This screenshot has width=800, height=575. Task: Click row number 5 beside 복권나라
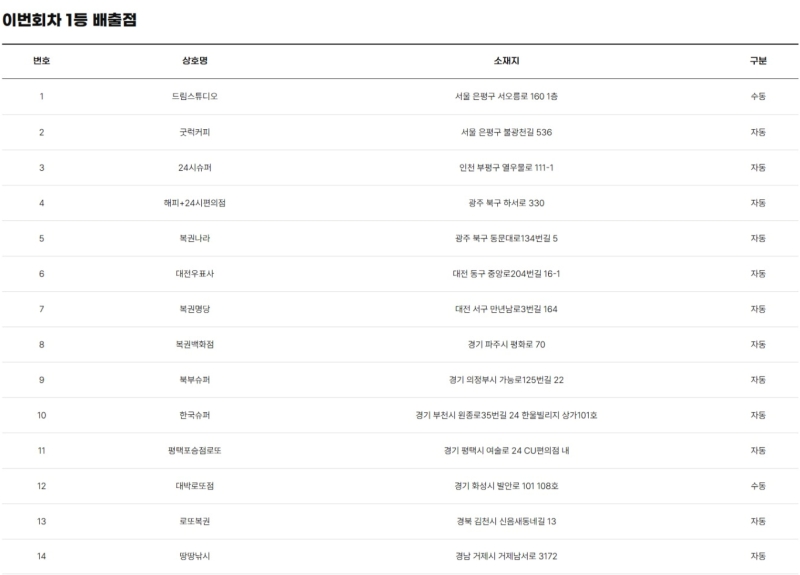[x=41, y=238]
